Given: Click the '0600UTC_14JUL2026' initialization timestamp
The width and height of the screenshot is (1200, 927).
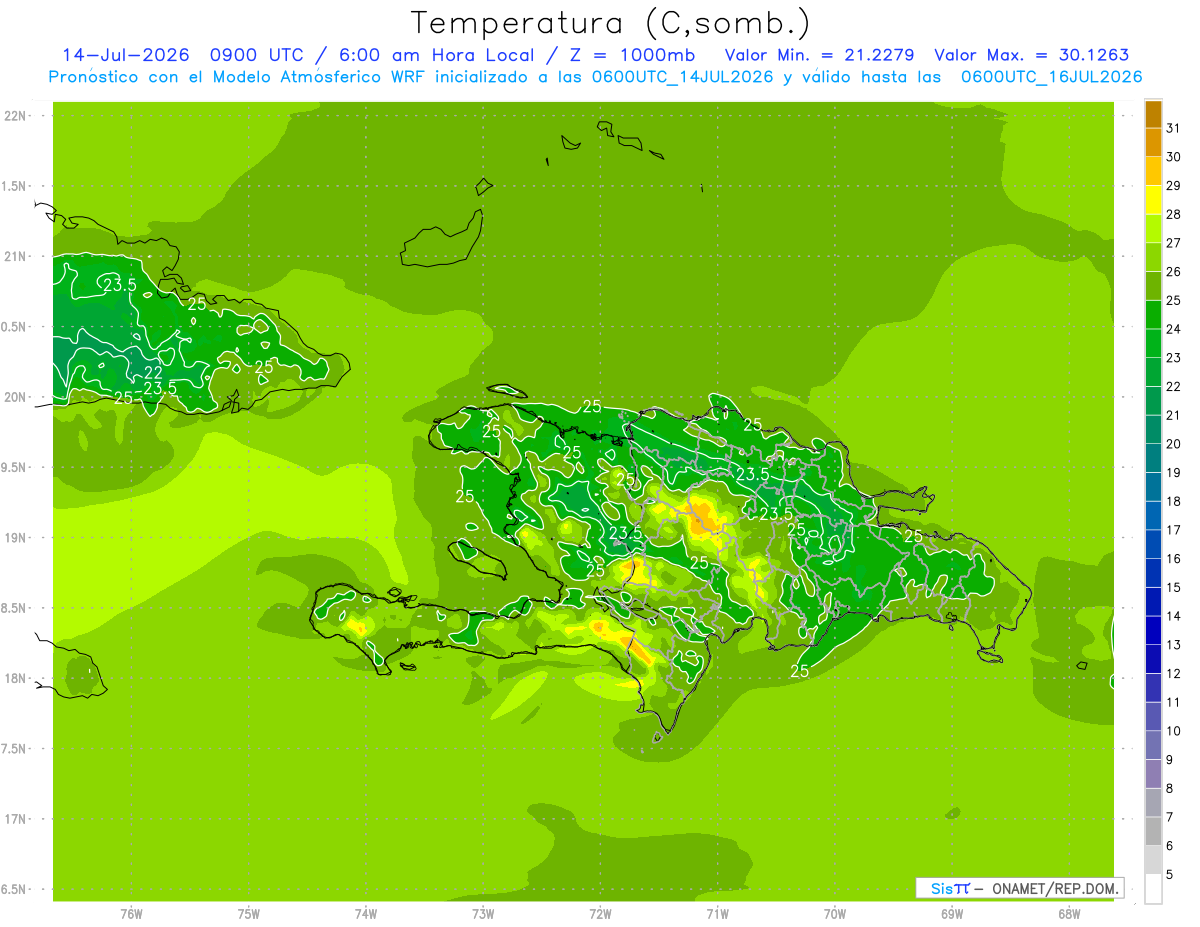Looking at the screenshot, I should [x=682, y=77].
